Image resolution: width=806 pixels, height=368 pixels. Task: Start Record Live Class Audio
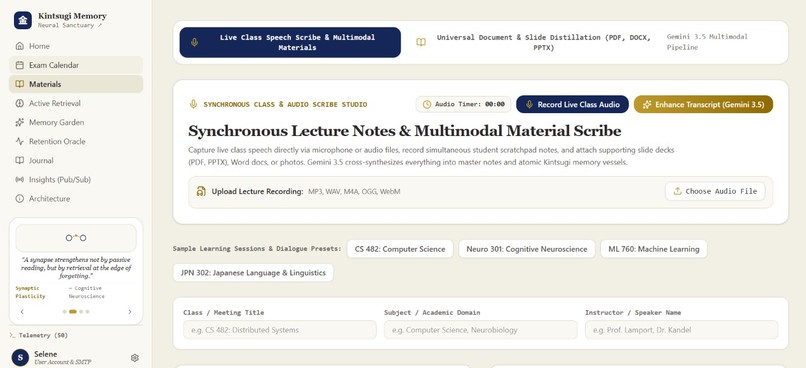click(572, 104)
